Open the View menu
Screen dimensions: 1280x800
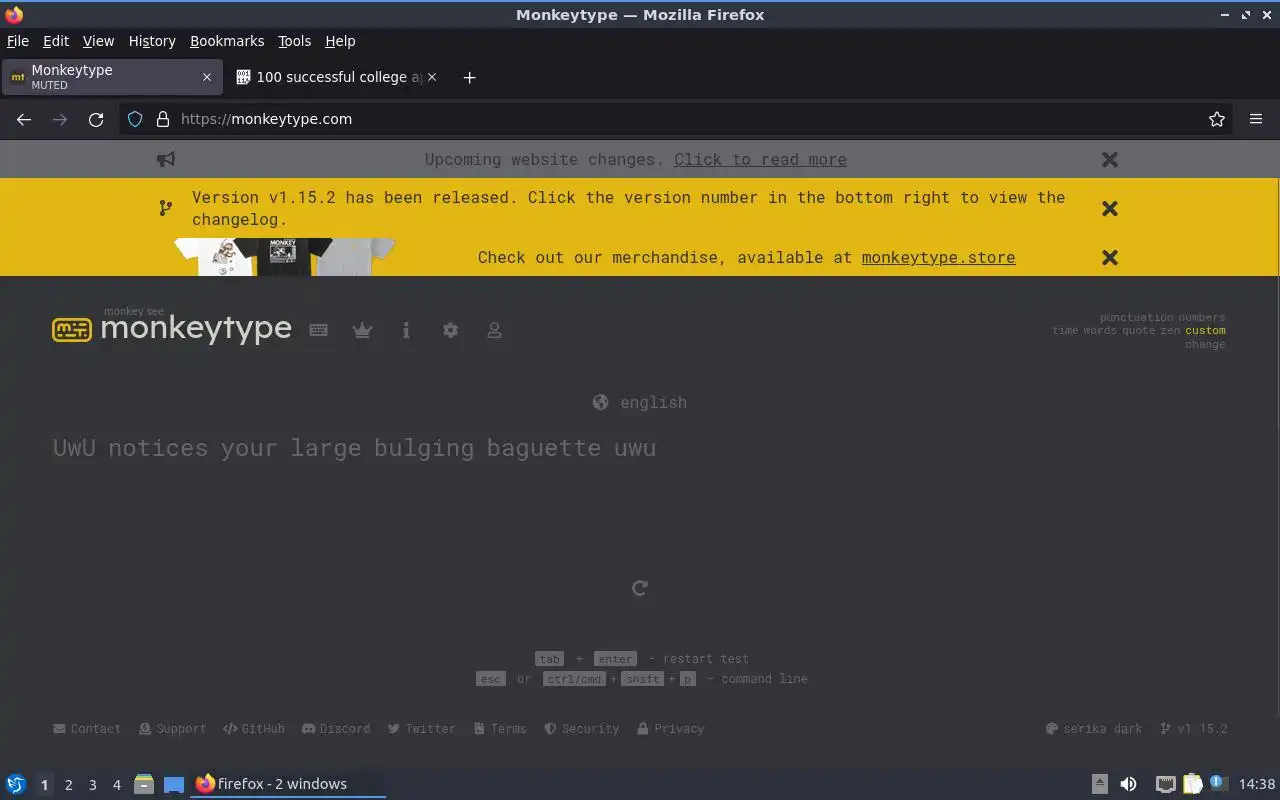tap(98, 41)
